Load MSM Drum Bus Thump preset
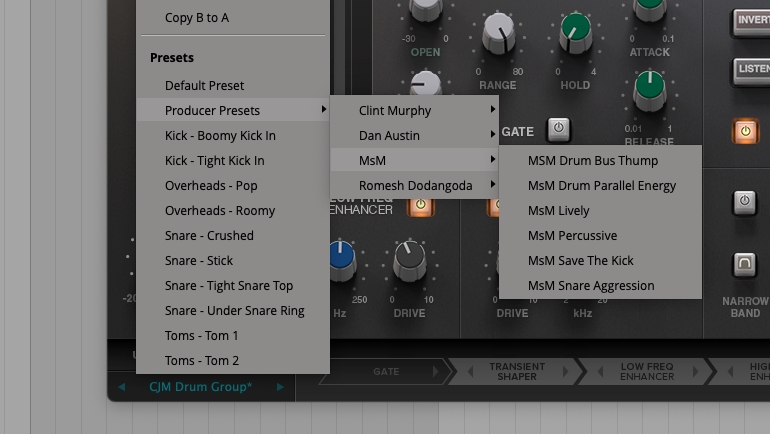Viewport: 770px width, 434px height. coord(600,161)
